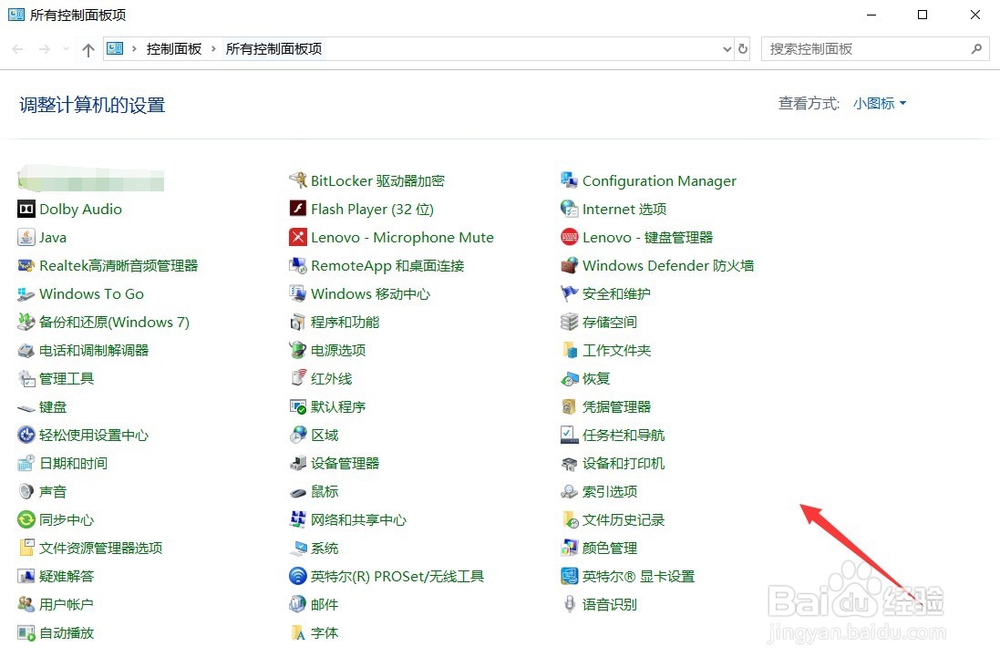The height and width of the screenshot is (667, 1000).
Task: Open Windows 移动中心 link
Action: coord(371,294)
